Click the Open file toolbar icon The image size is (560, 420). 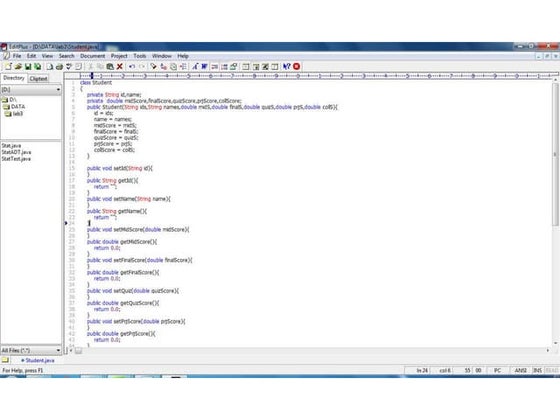pos(18,66)
